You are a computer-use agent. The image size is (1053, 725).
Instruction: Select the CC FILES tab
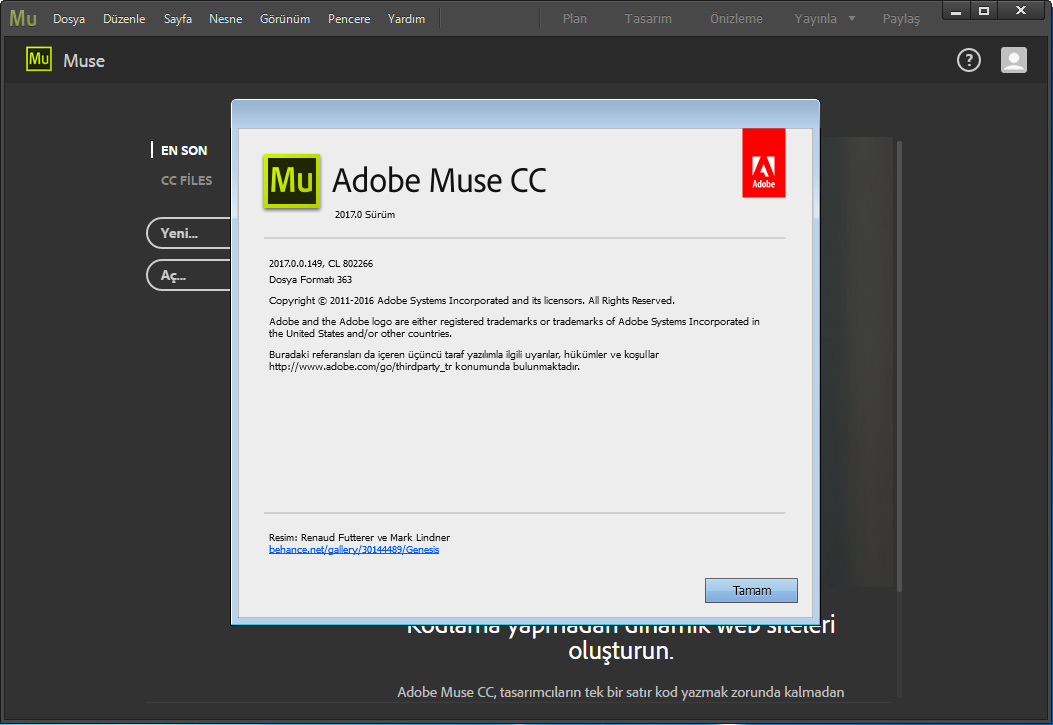[x=187, y=181]
